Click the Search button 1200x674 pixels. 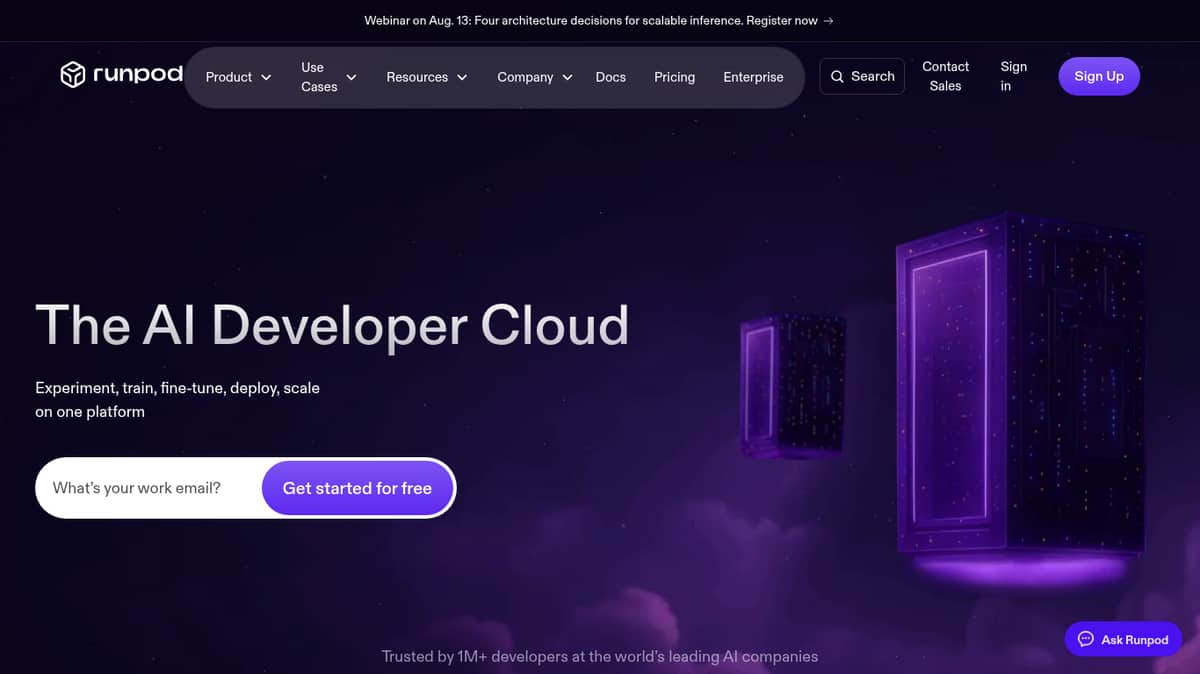coord(862,76)
